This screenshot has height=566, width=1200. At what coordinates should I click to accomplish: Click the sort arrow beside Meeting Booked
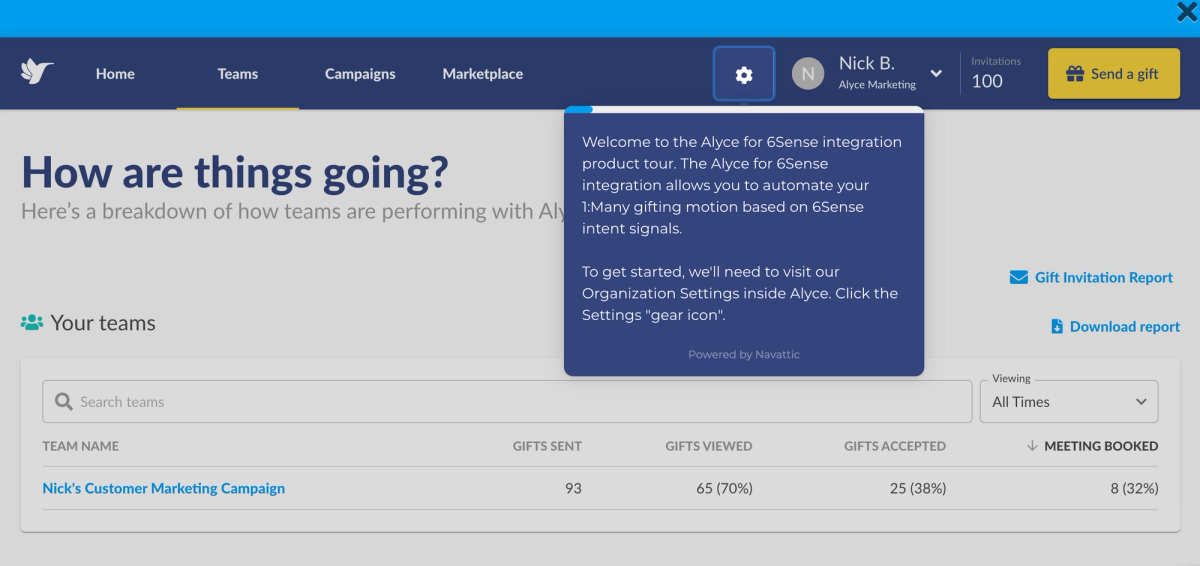[1032, 446]
